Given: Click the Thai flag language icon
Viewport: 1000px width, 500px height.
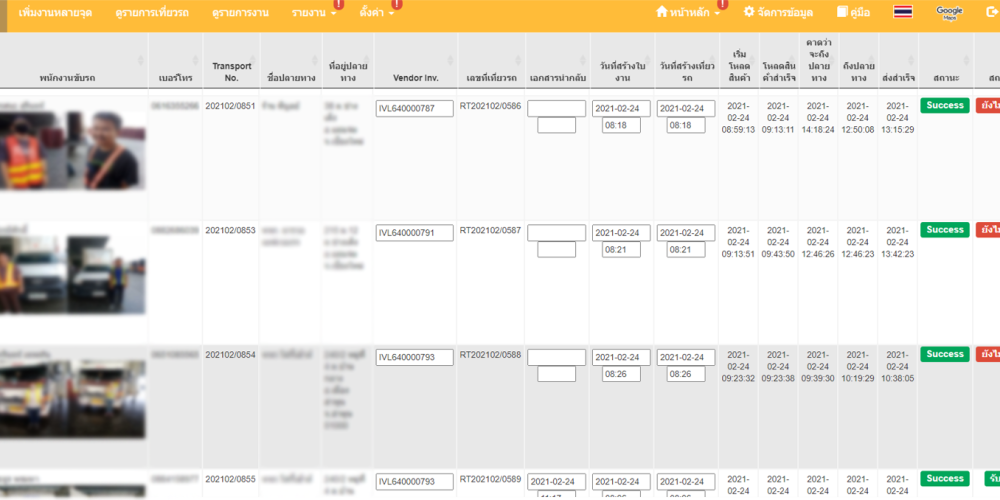Looking at the screenshot, I should (x=903, y=12).
